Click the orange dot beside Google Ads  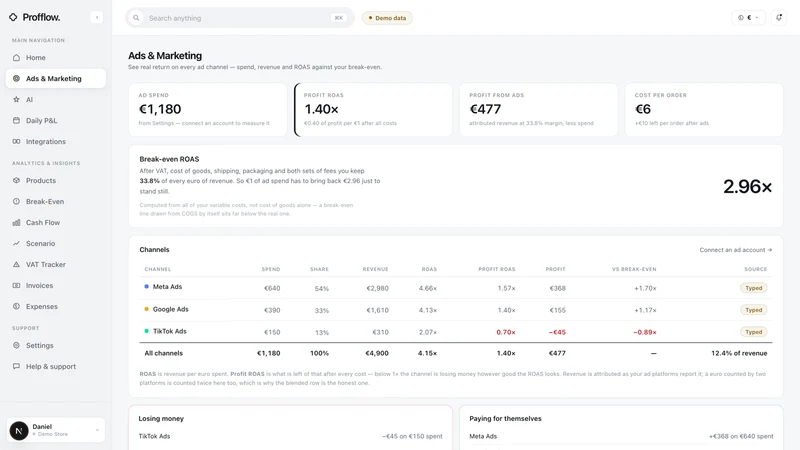(146, 309)
